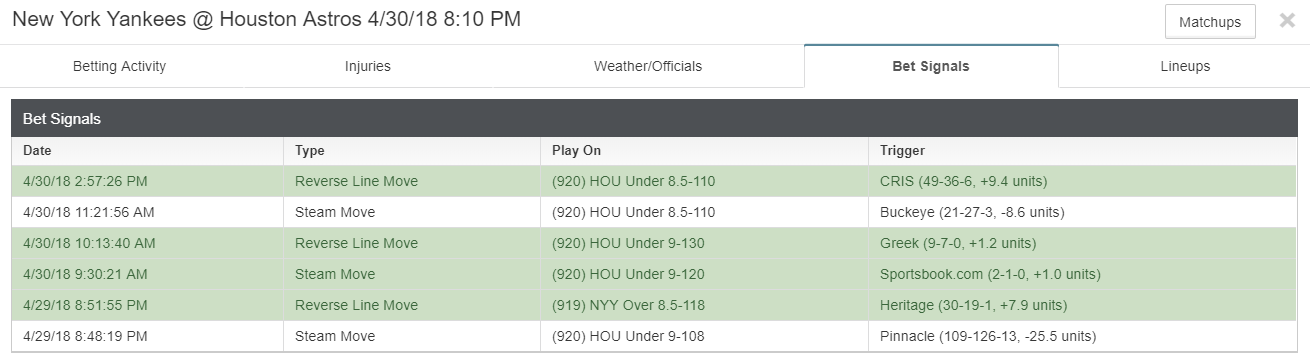Click the Buckeye (21-27-3) trigger cell

point(1083,212)
